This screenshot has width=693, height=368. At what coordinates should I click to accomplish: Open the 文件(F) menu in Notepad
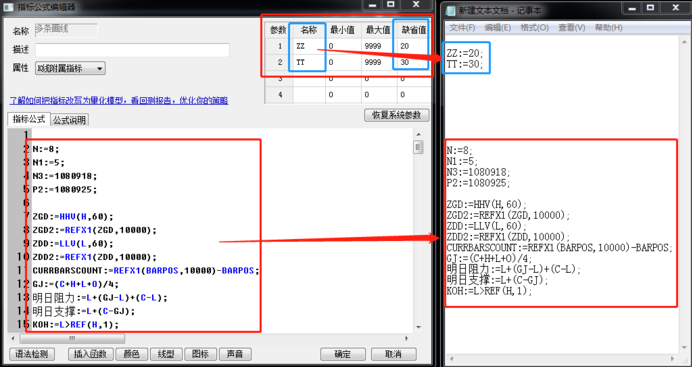(x=462, y=28)
